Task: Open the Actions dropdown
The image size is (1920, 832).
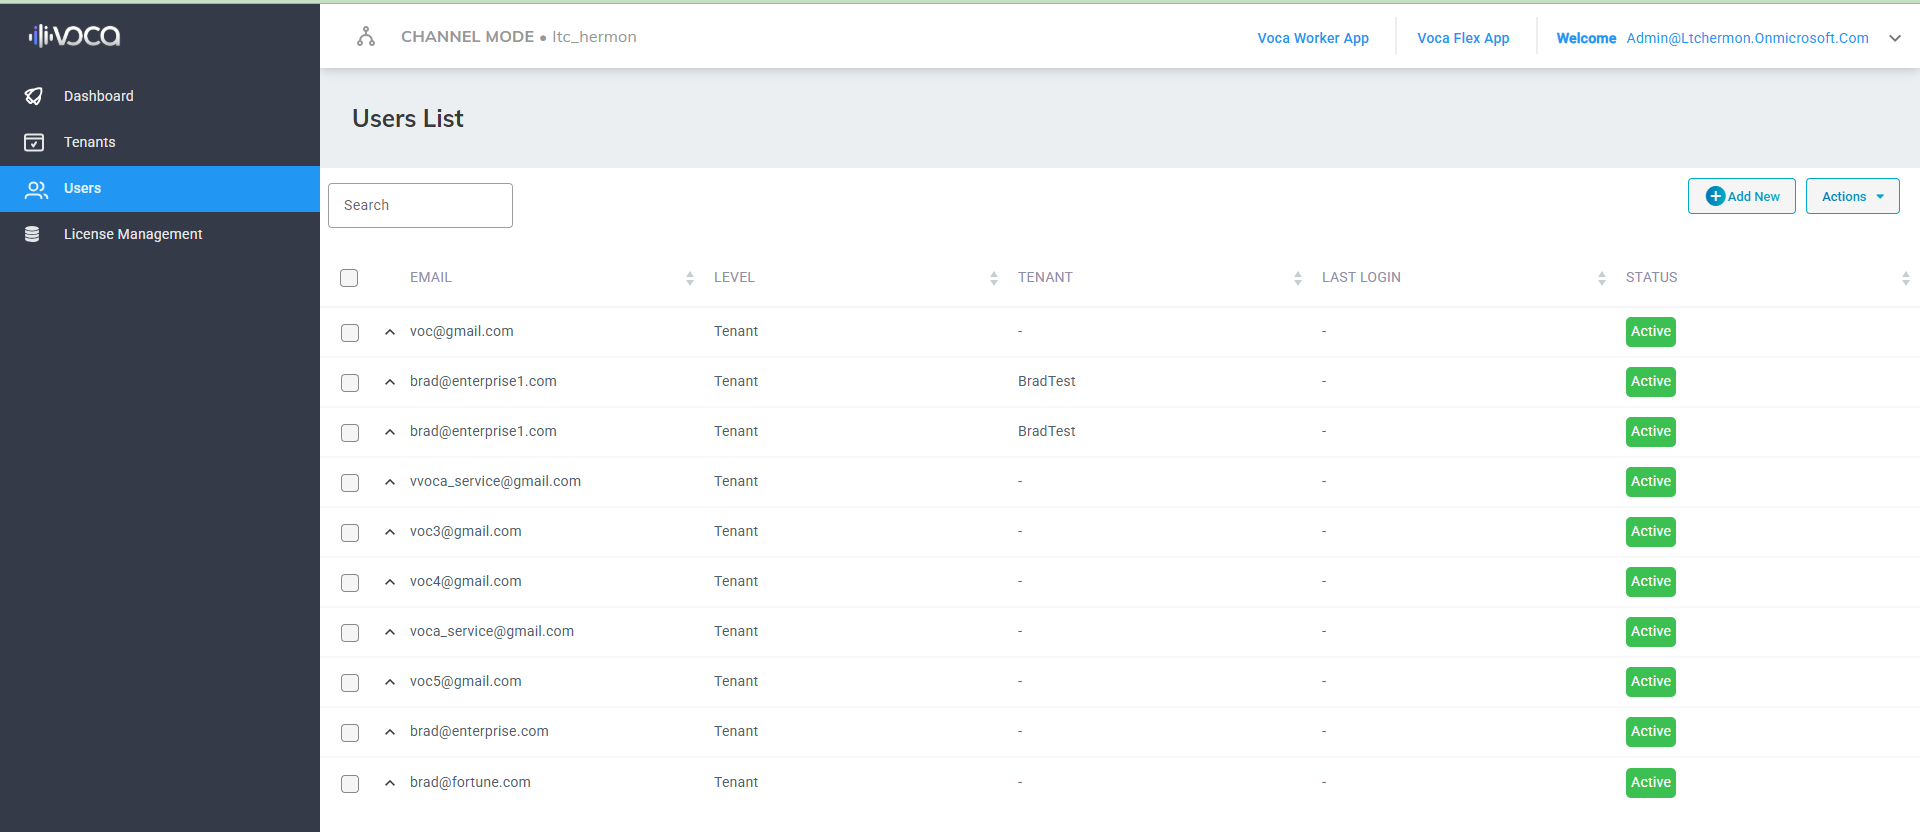Action: [1852, 196]
